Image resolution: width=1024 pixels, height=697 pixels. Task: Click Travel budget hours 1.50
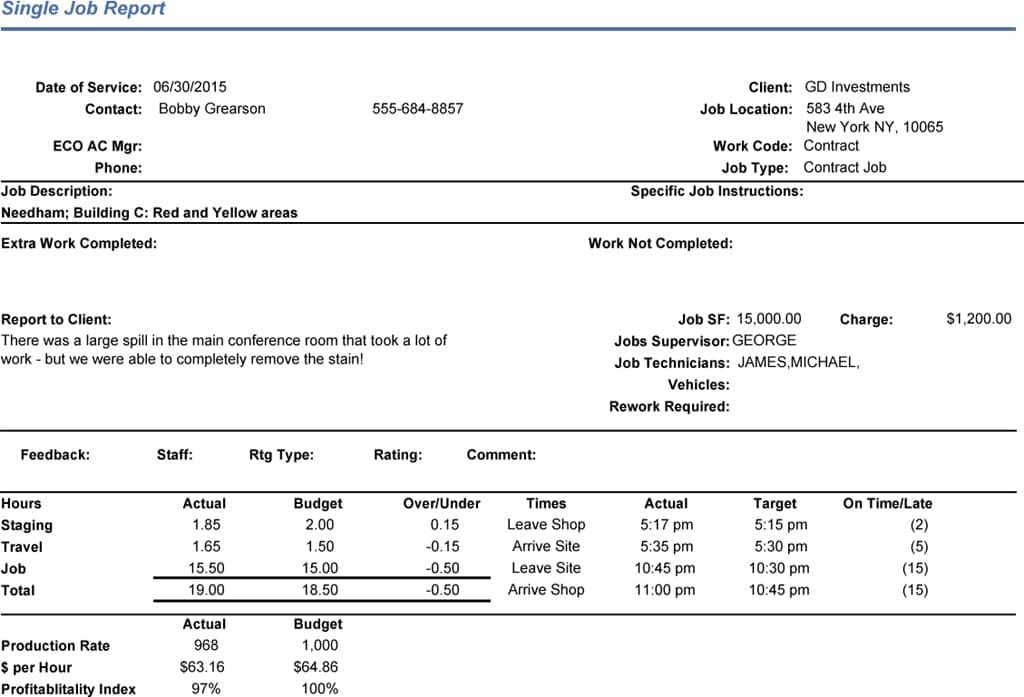[x=320, y=546]
